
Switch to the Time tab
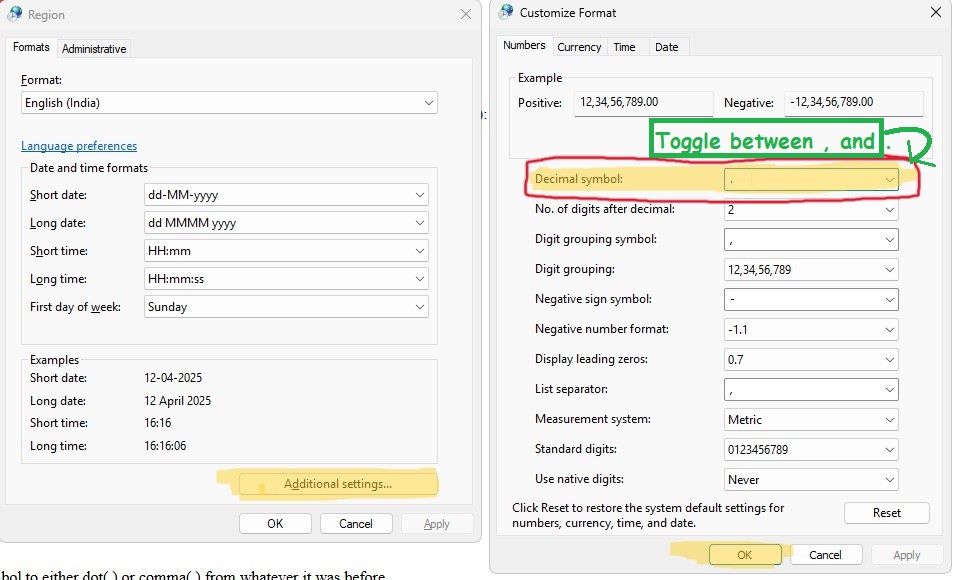[624, 47]
